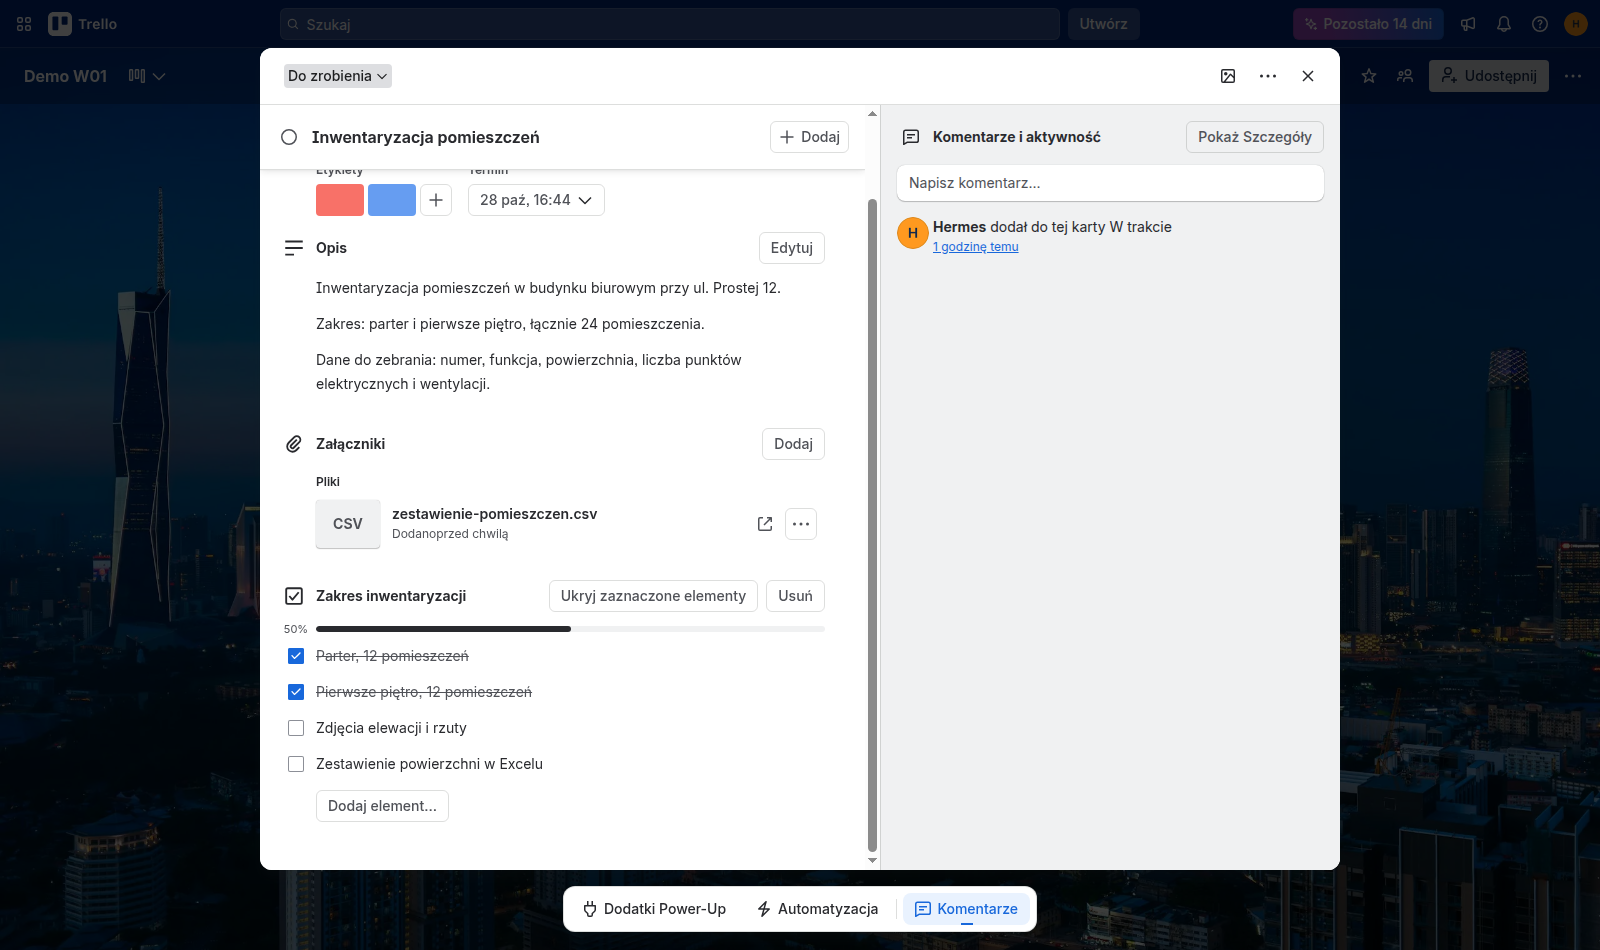Viewport: 1600px width, 950px height.
Task: Open the board menu ellipsis
Action: pos(1573,76)
